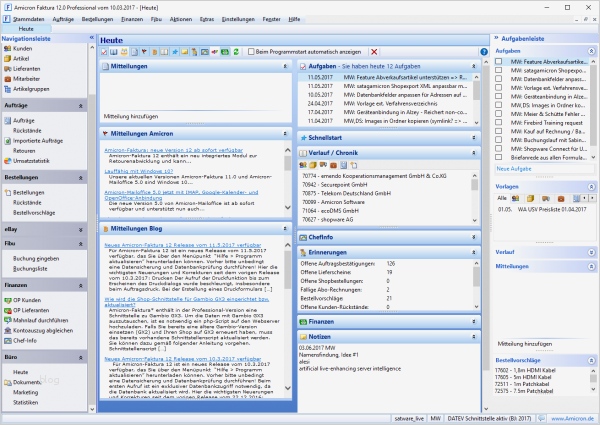Image resolution: width=600 pixels, height=425 pixels.
Task: Collapse the Mitteilungen Blog panel
Action: (x=286, y=229)
